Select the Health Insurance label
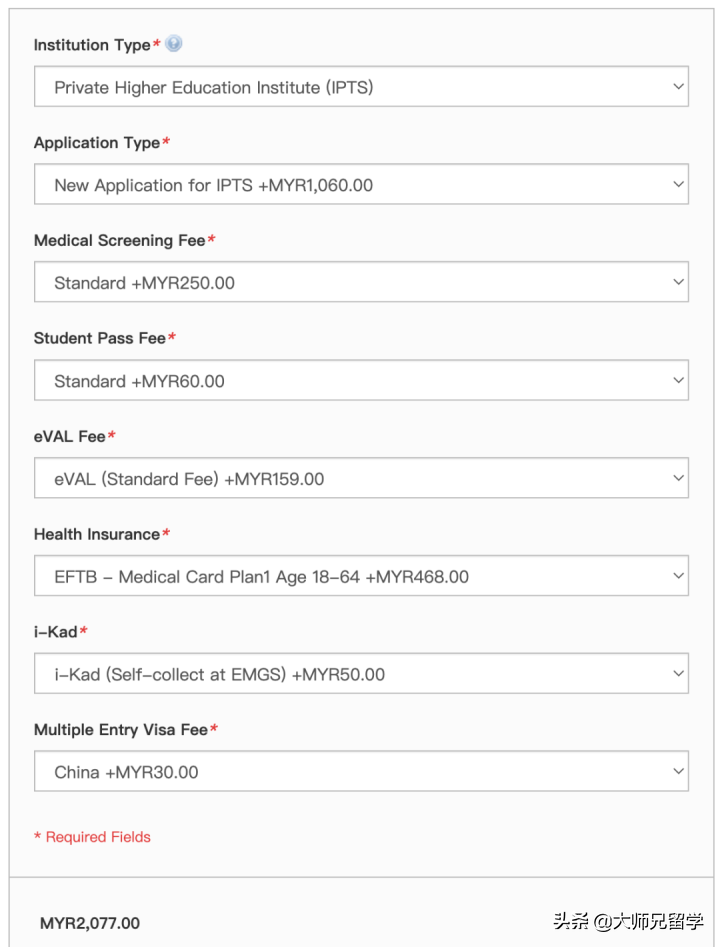This screenshot has height=947, width=720. tap(97, 535)
